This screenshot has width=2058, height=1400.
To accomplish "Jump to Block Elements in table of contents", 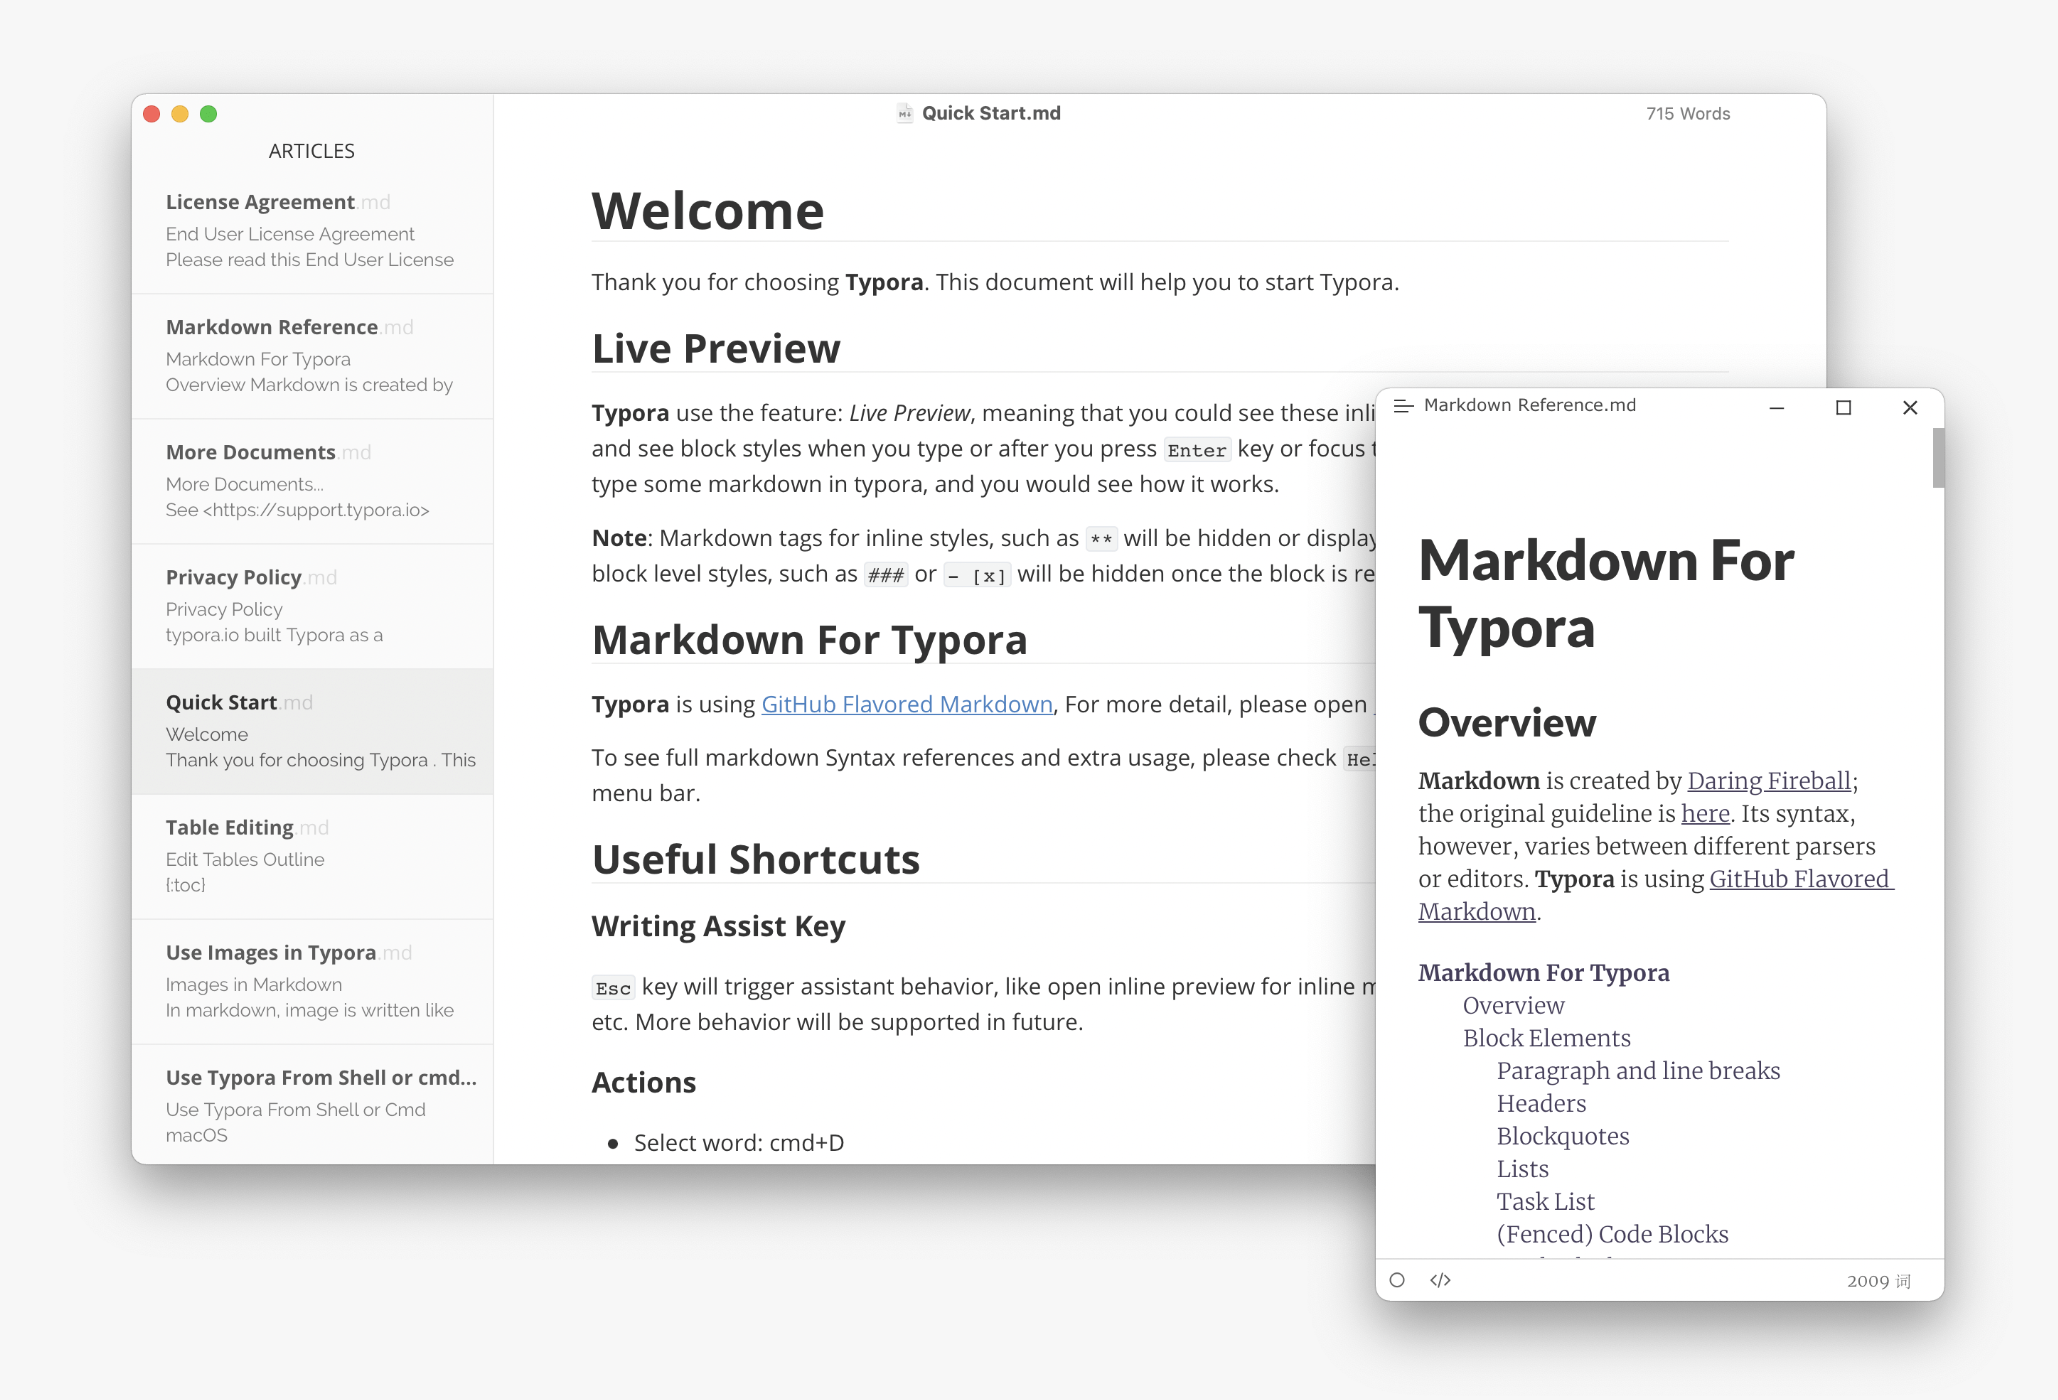I will [1547, 1038].
